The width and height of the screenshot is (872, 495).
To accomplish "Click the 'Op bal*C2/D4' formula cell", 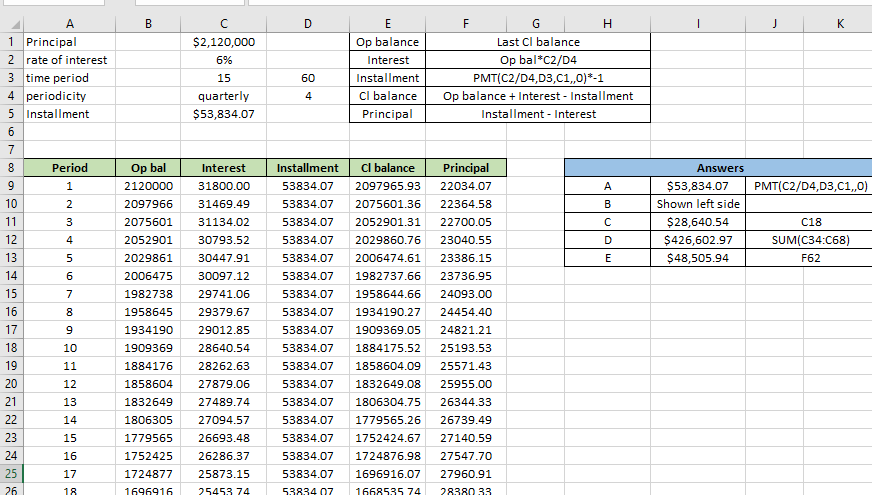I will coord(538,60).
